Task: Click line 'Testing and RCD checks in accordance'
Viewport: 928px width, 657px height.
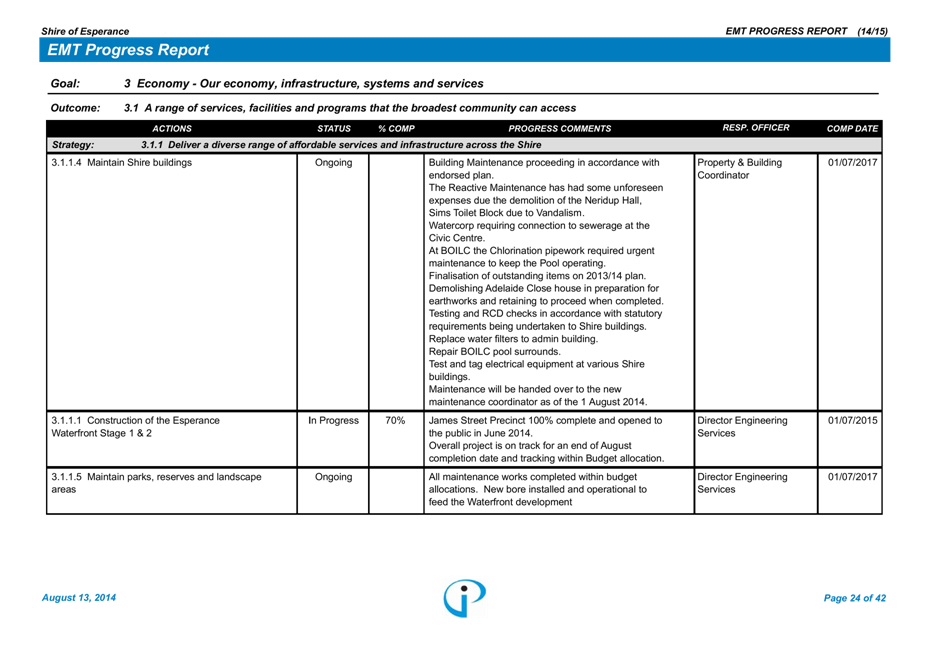Action: (545, 314)
